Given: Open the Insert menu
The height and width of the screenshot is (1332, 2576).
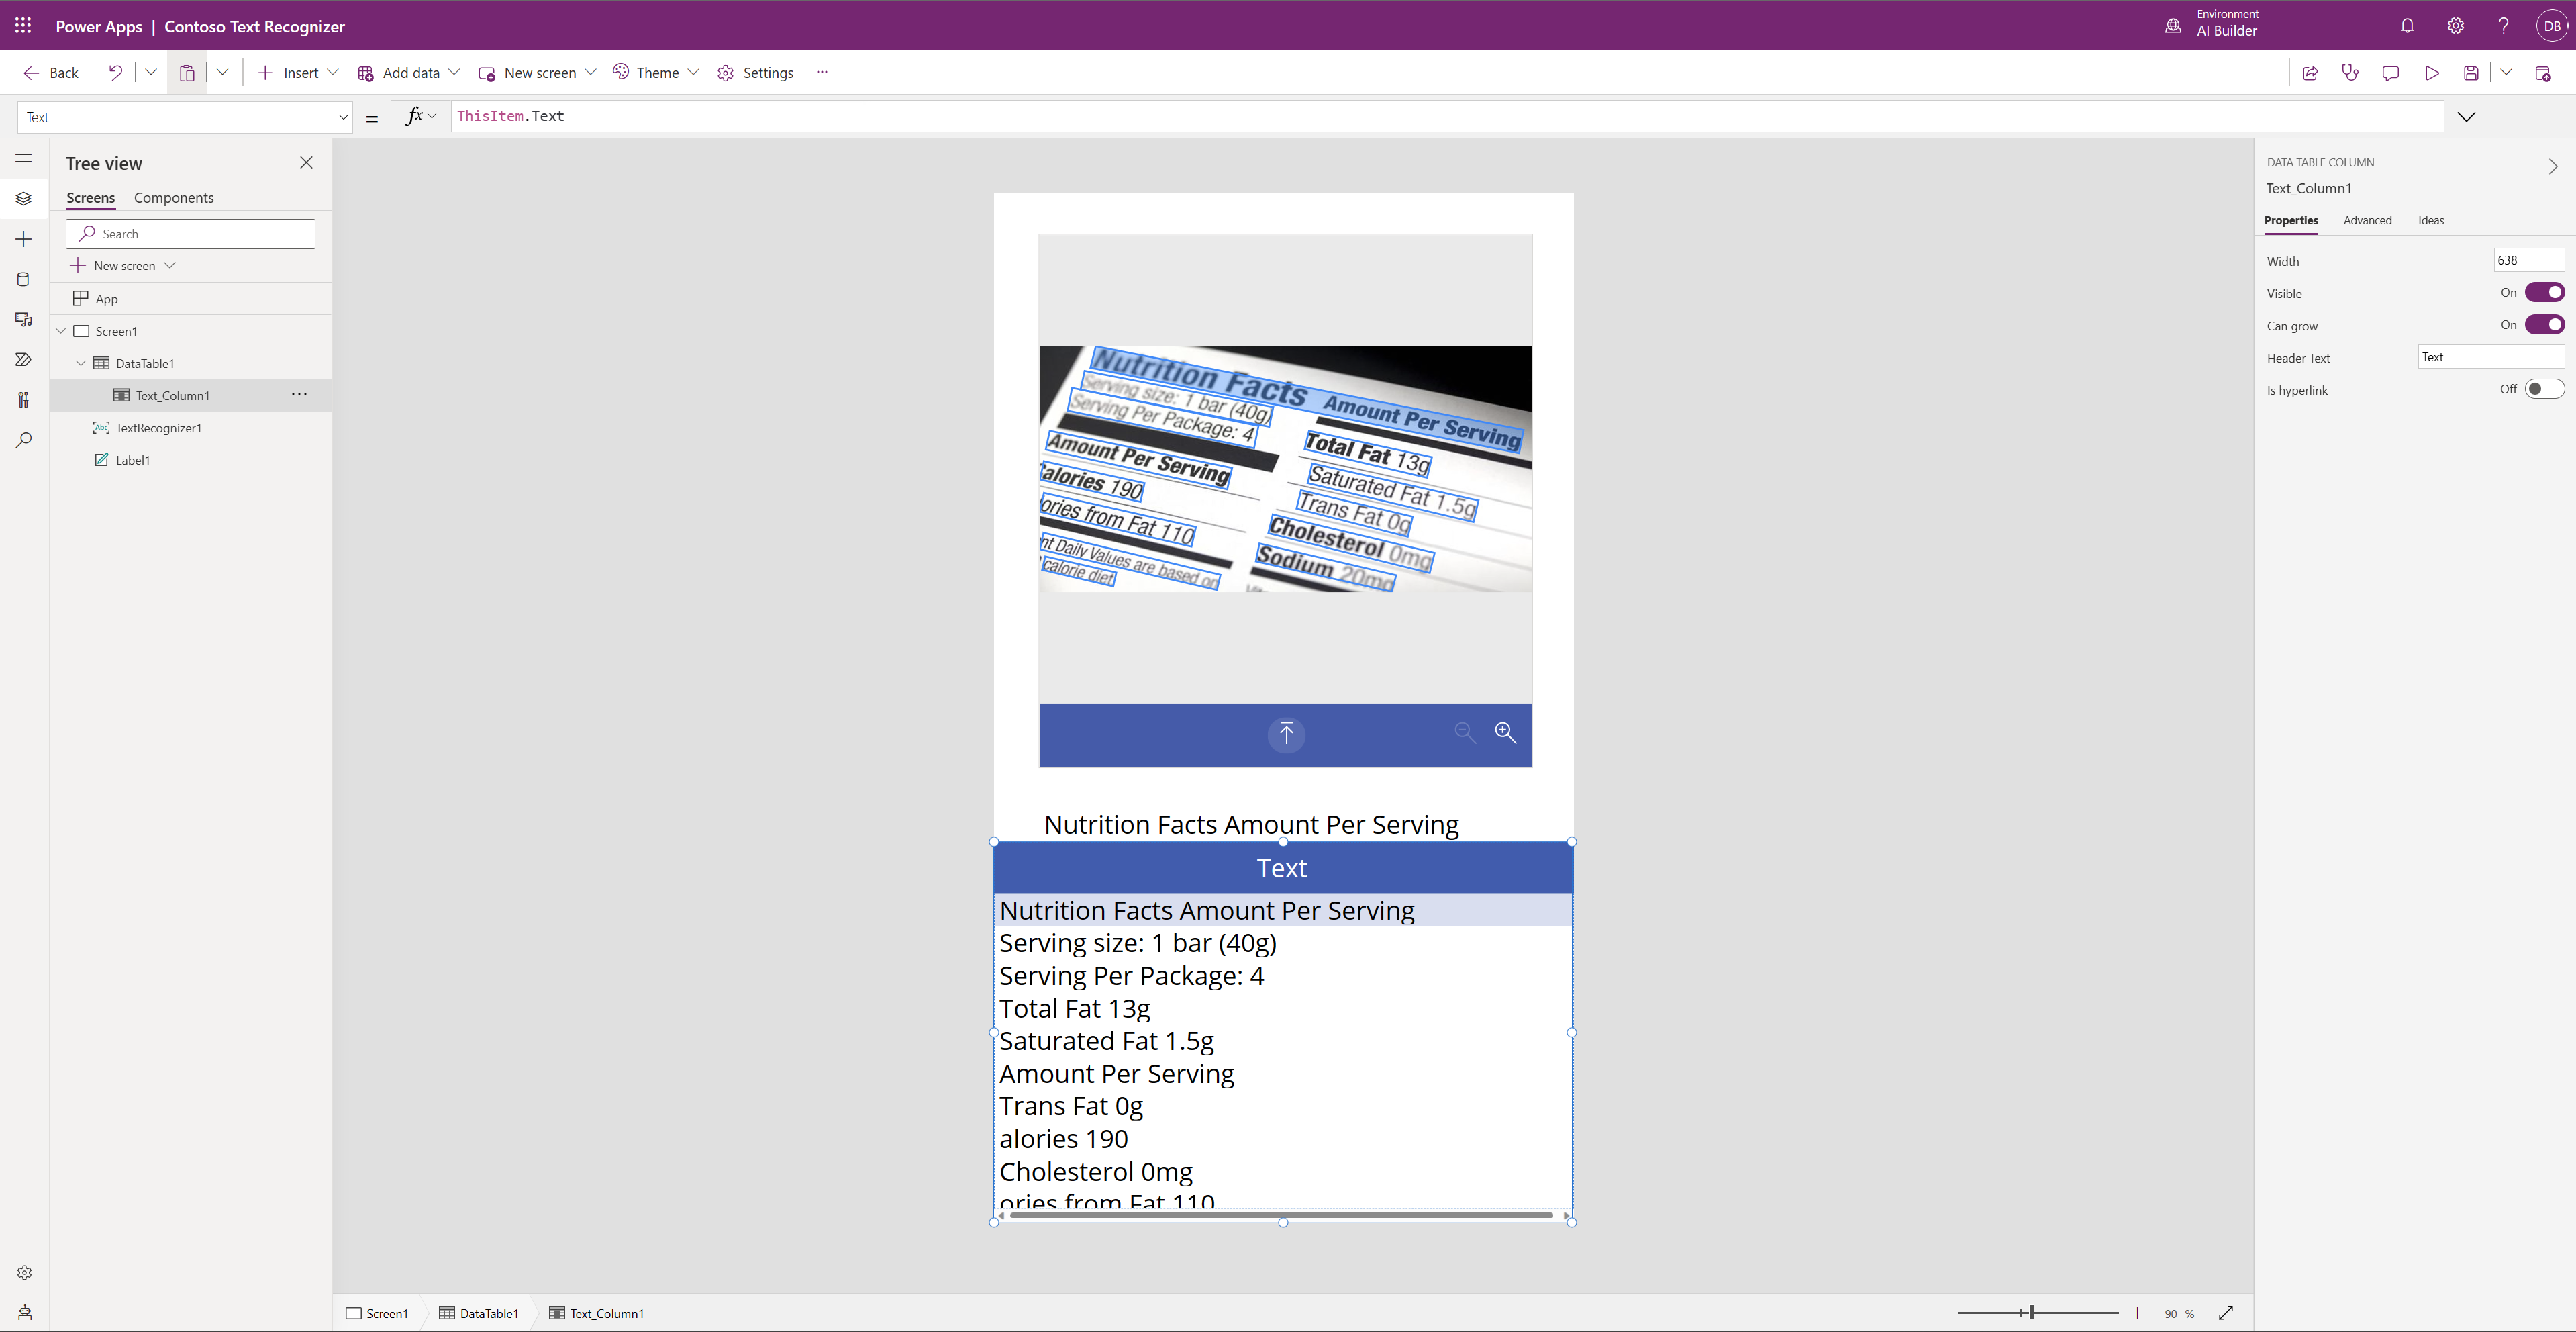Looking at the screenshot, I should (297, 71).
